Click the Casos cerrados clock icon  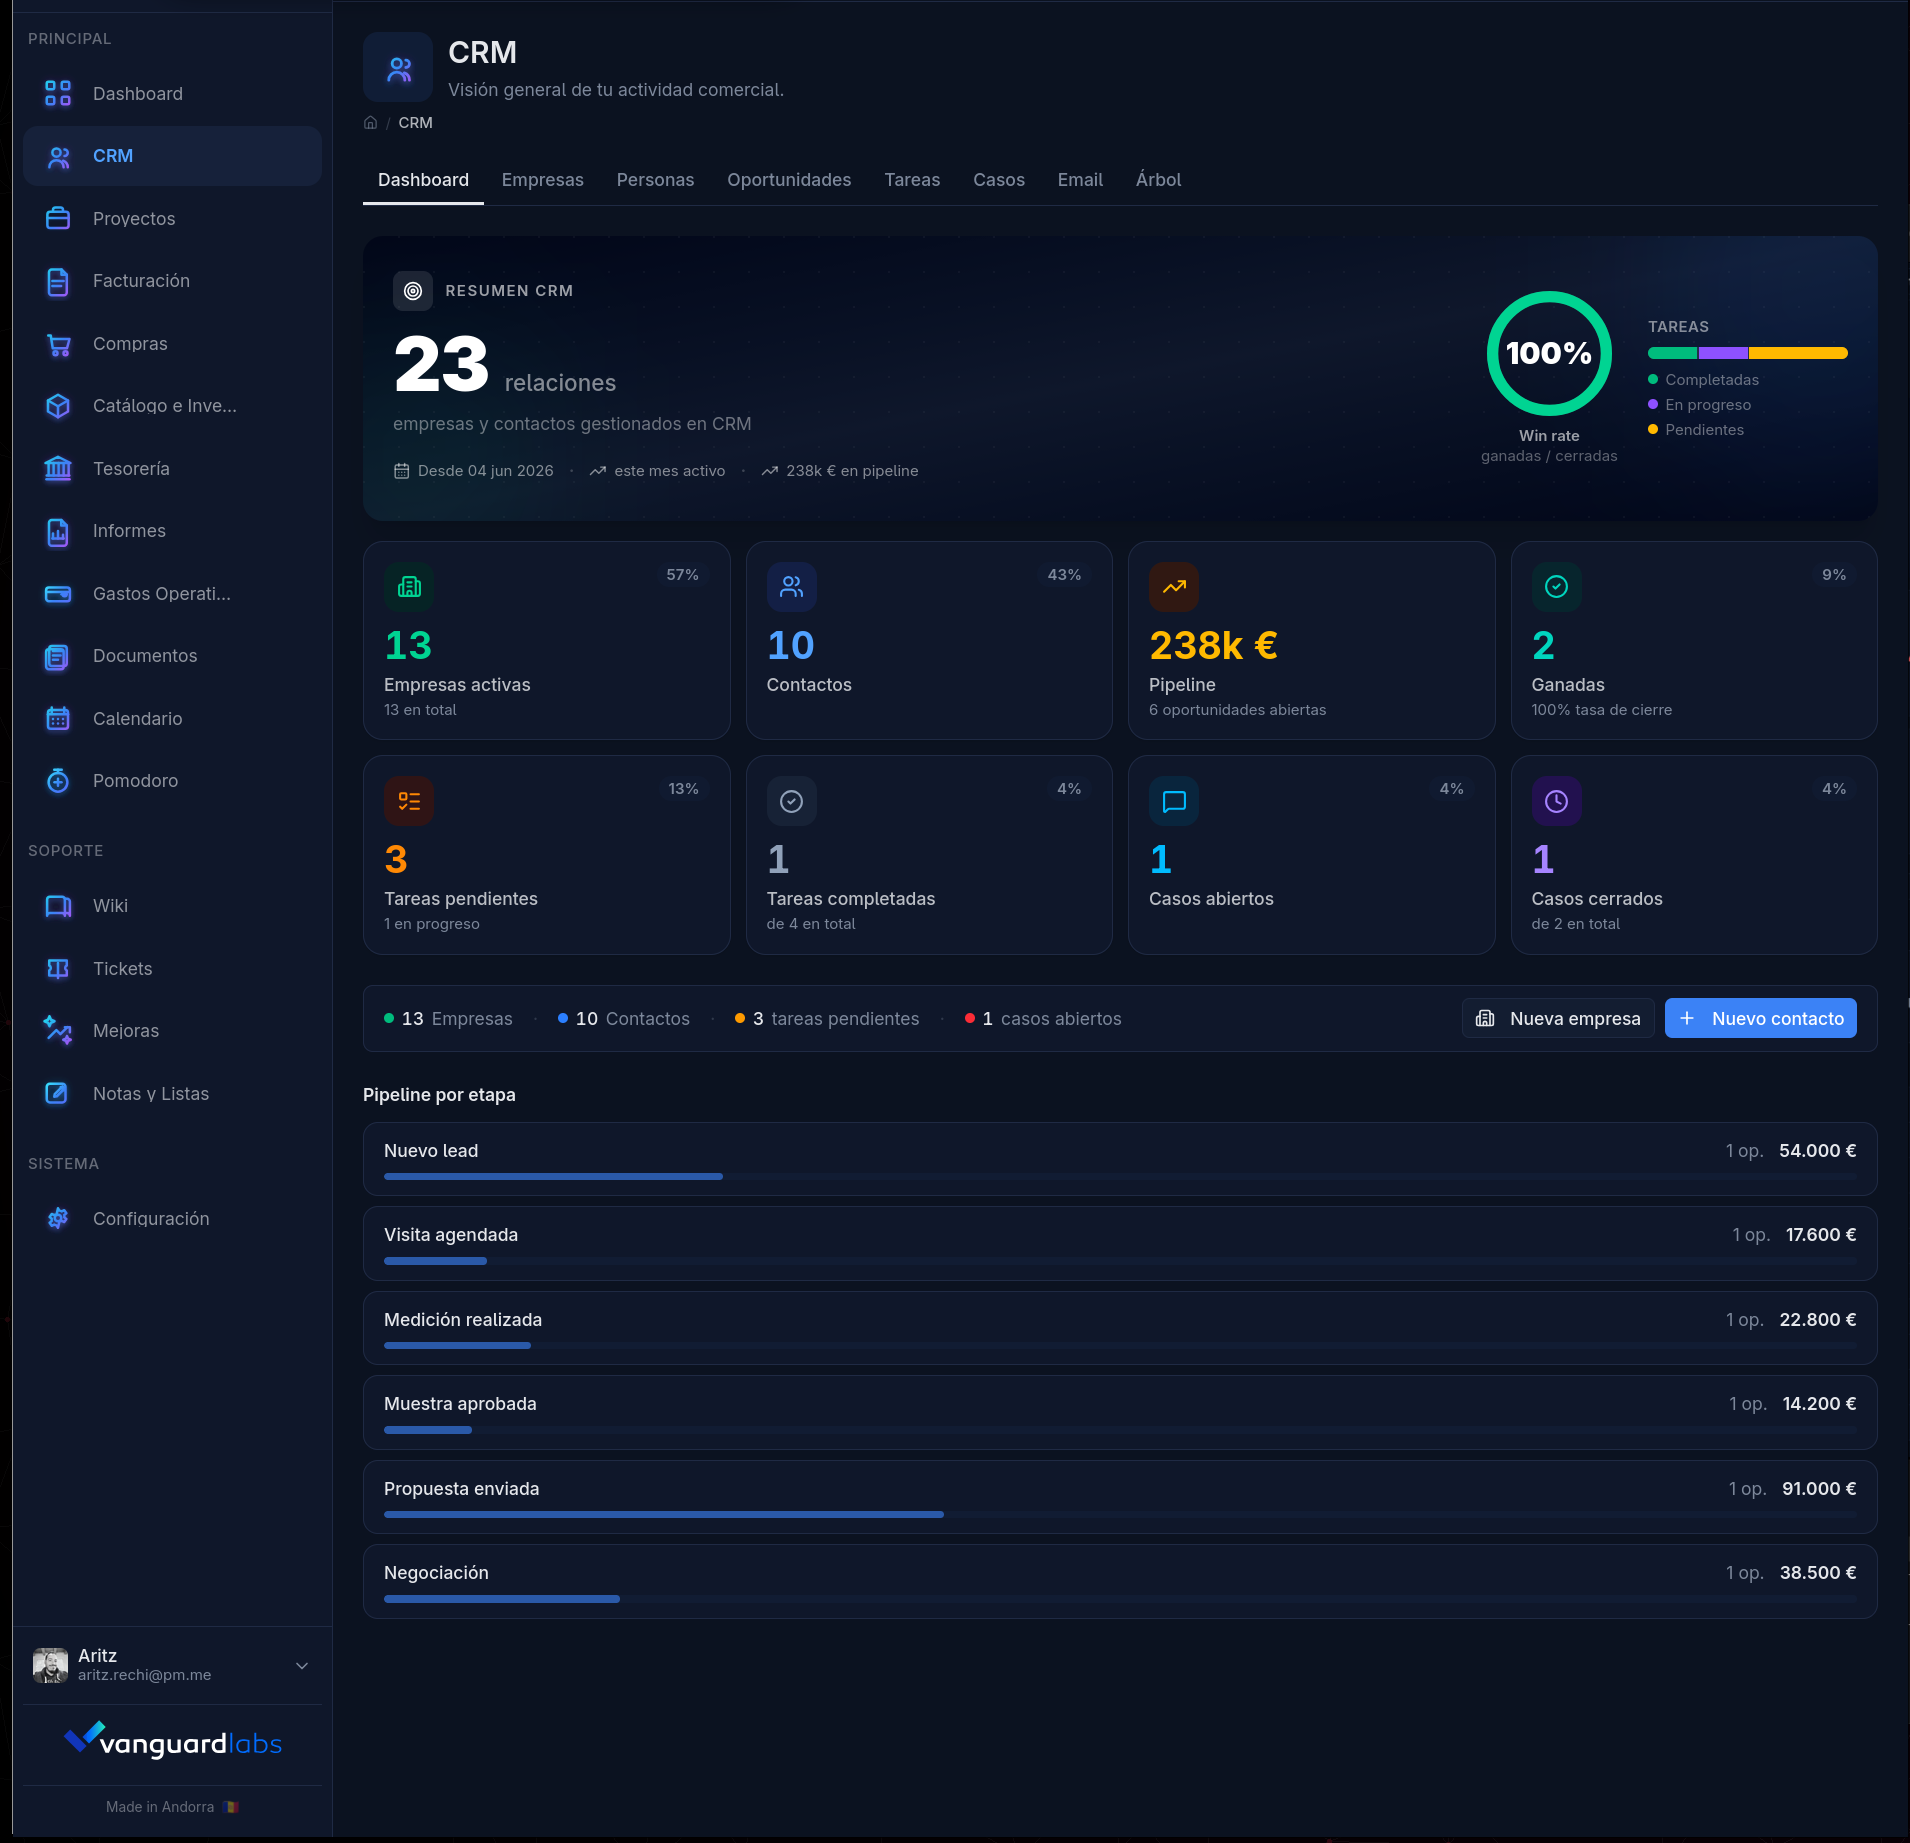(x=1557, y=801)
